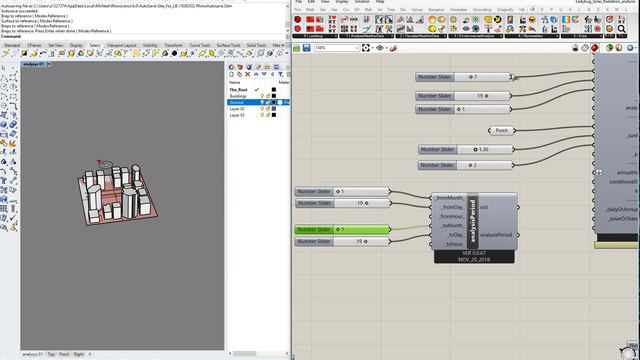Viewport: 640px width, 360px height.
Task: Open dropdown arrow next to eye icon
Action: (386, 49)
